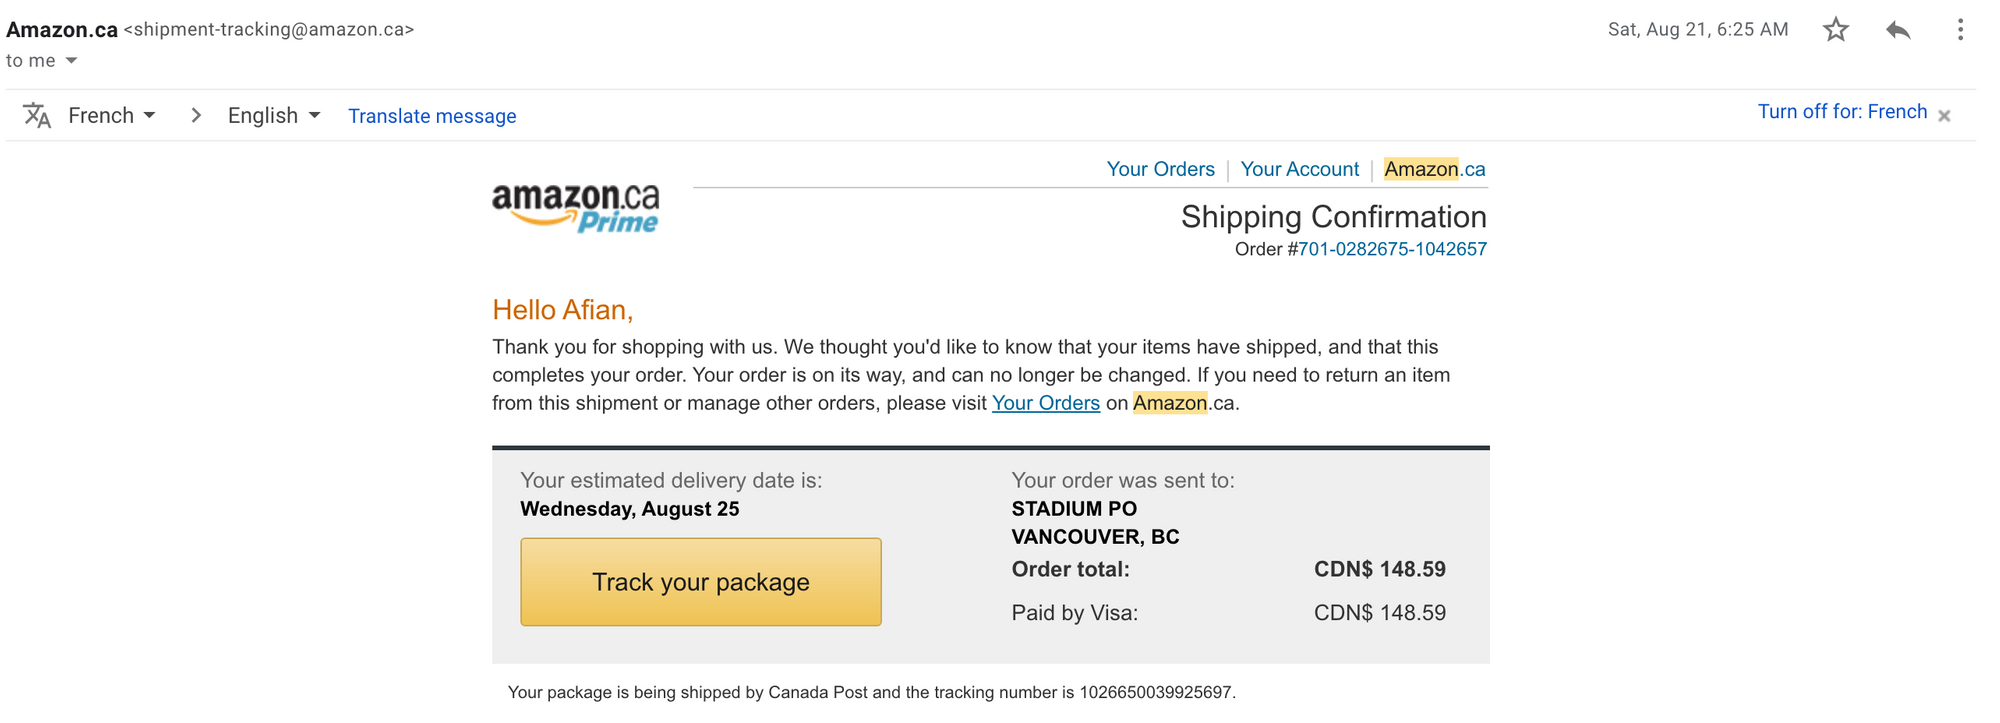Open Your Account from the email header
This screenshot has height=723, width=2000.
point(1299,169)
